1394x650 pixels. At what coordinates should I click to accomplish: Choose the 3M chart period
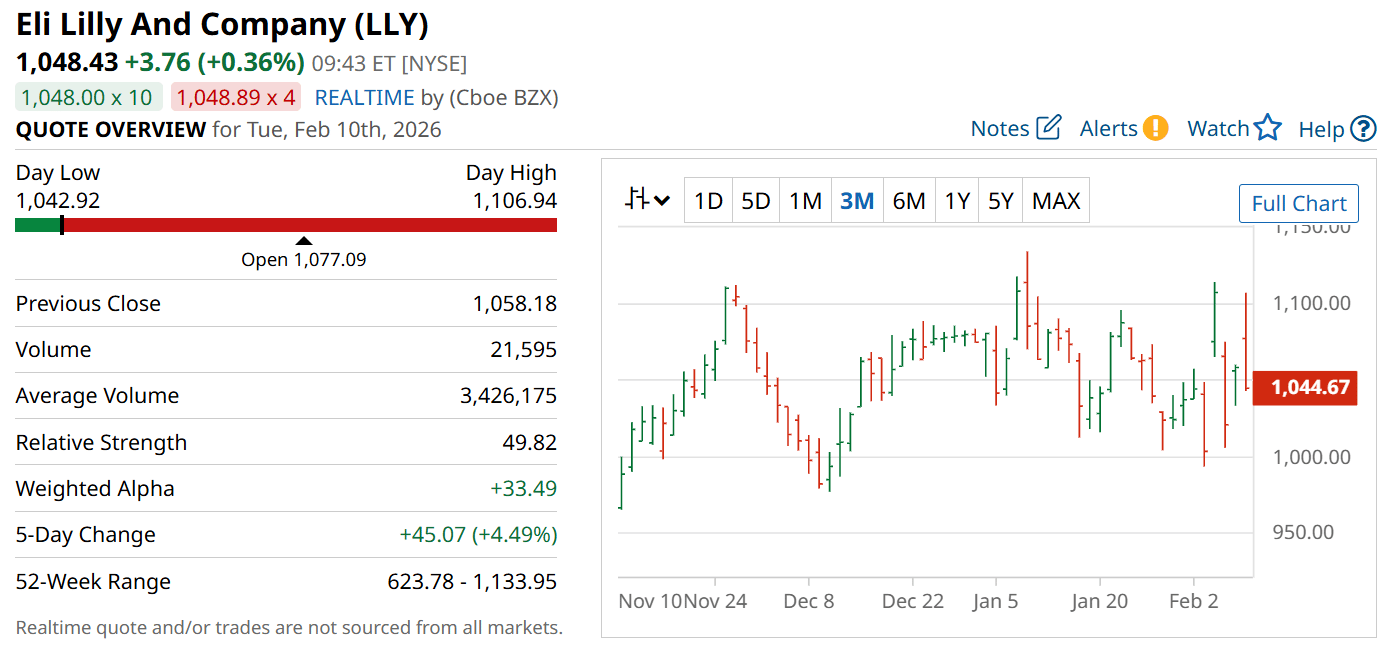(x=857, y=201)
